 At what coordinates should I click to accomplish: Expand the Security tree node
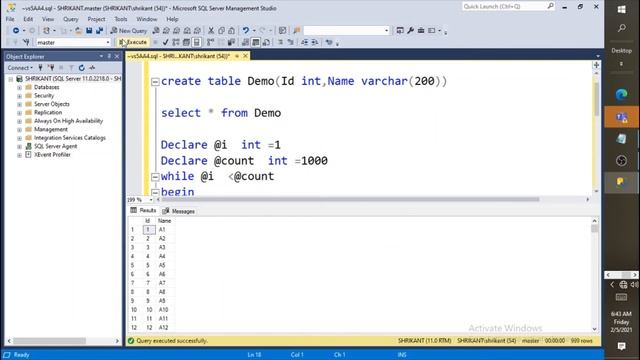point(20,96)
